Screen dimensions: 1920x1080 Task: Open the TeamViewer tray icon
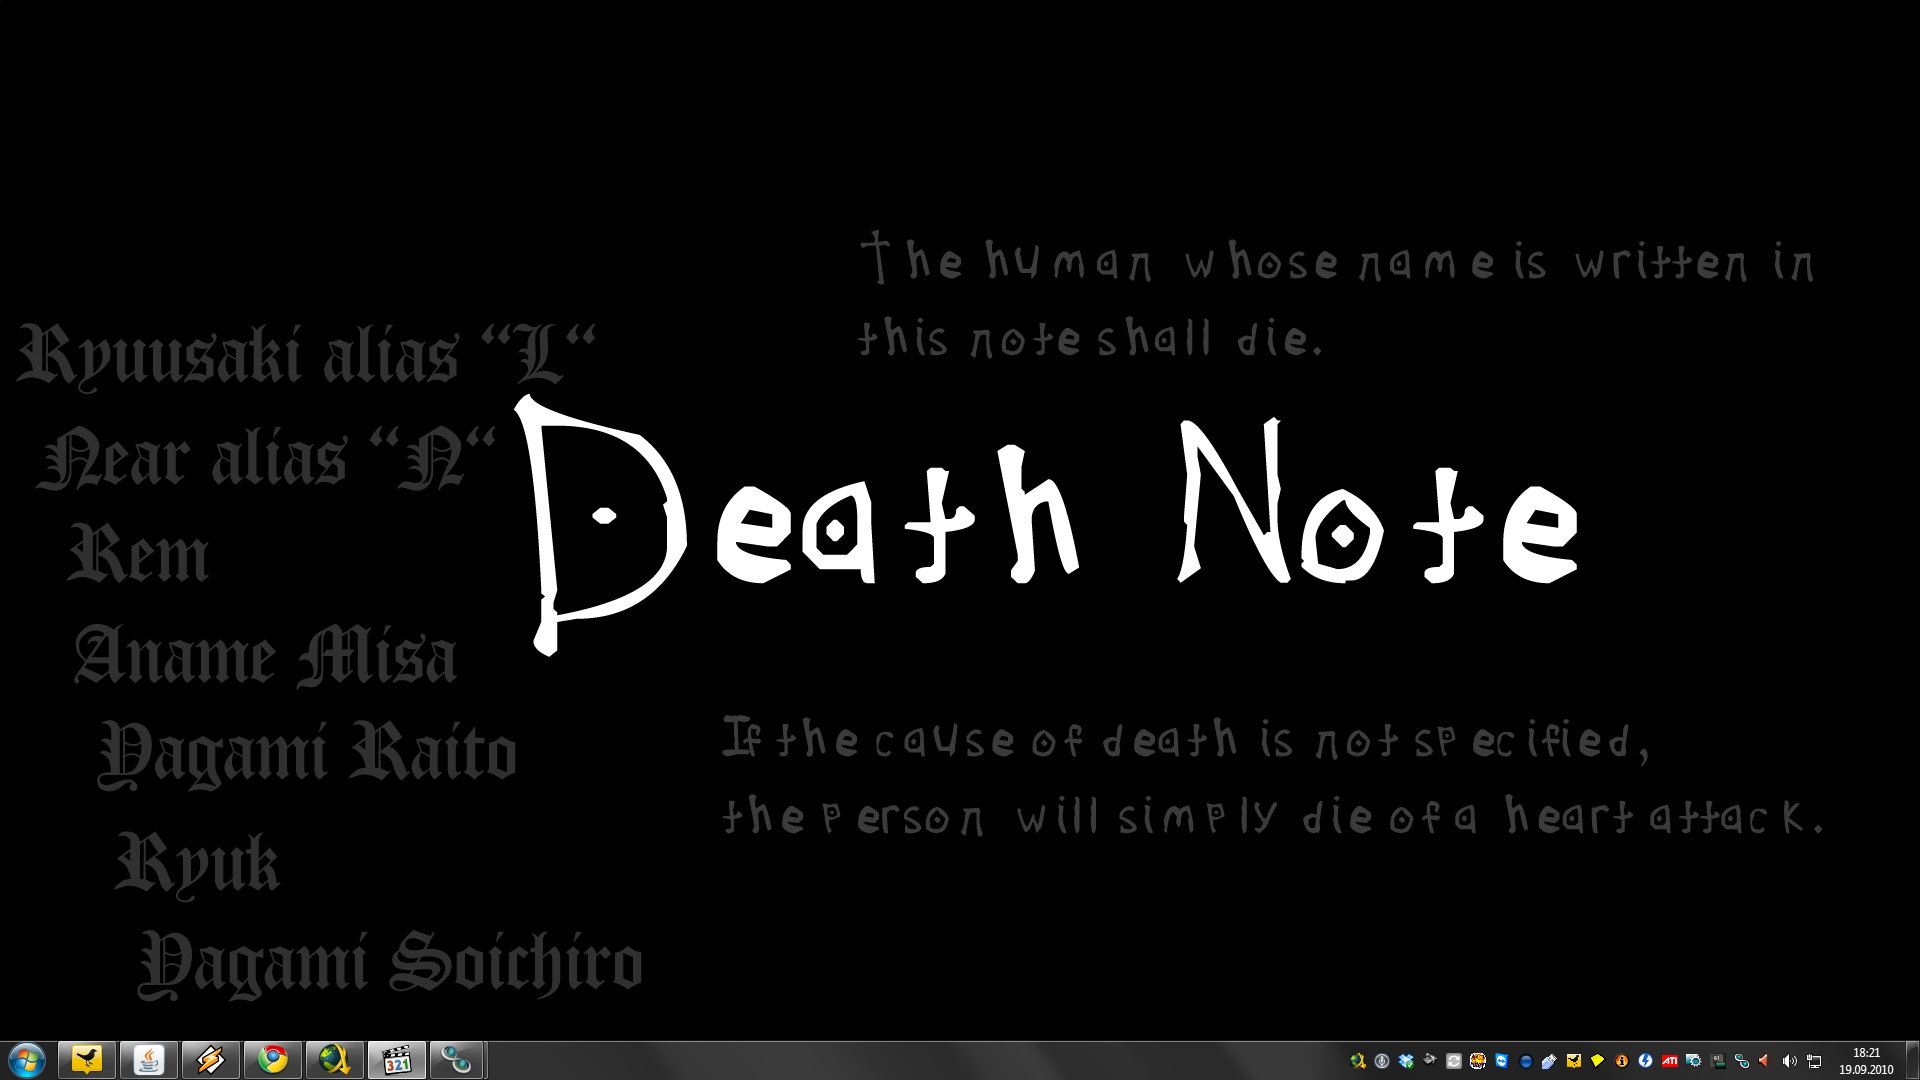point(1501,1061)
